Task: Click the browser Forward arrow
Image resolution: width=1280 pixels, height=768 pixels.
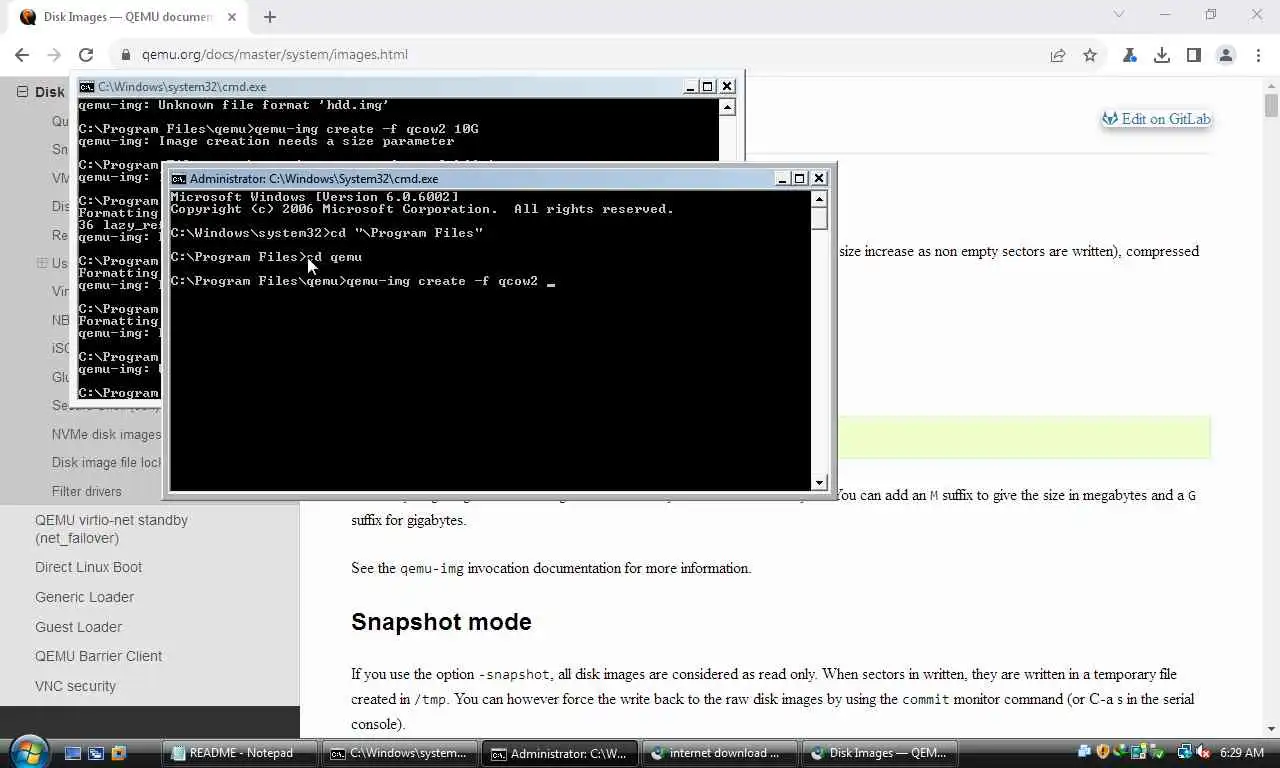Action: [x=54, y=55]
